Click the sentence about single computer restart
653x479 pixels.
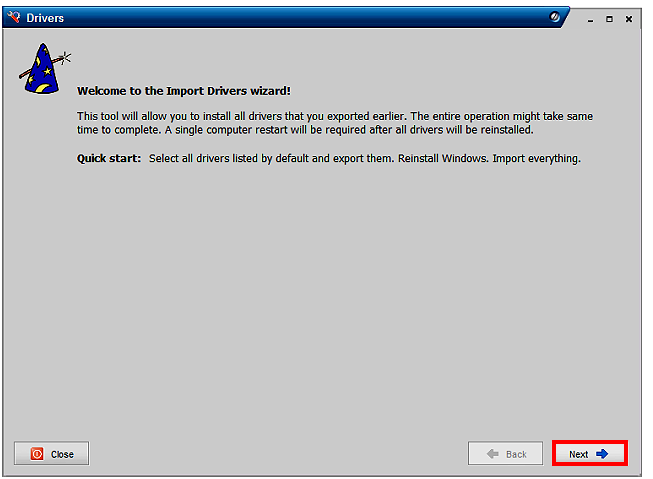coord(349,130)
